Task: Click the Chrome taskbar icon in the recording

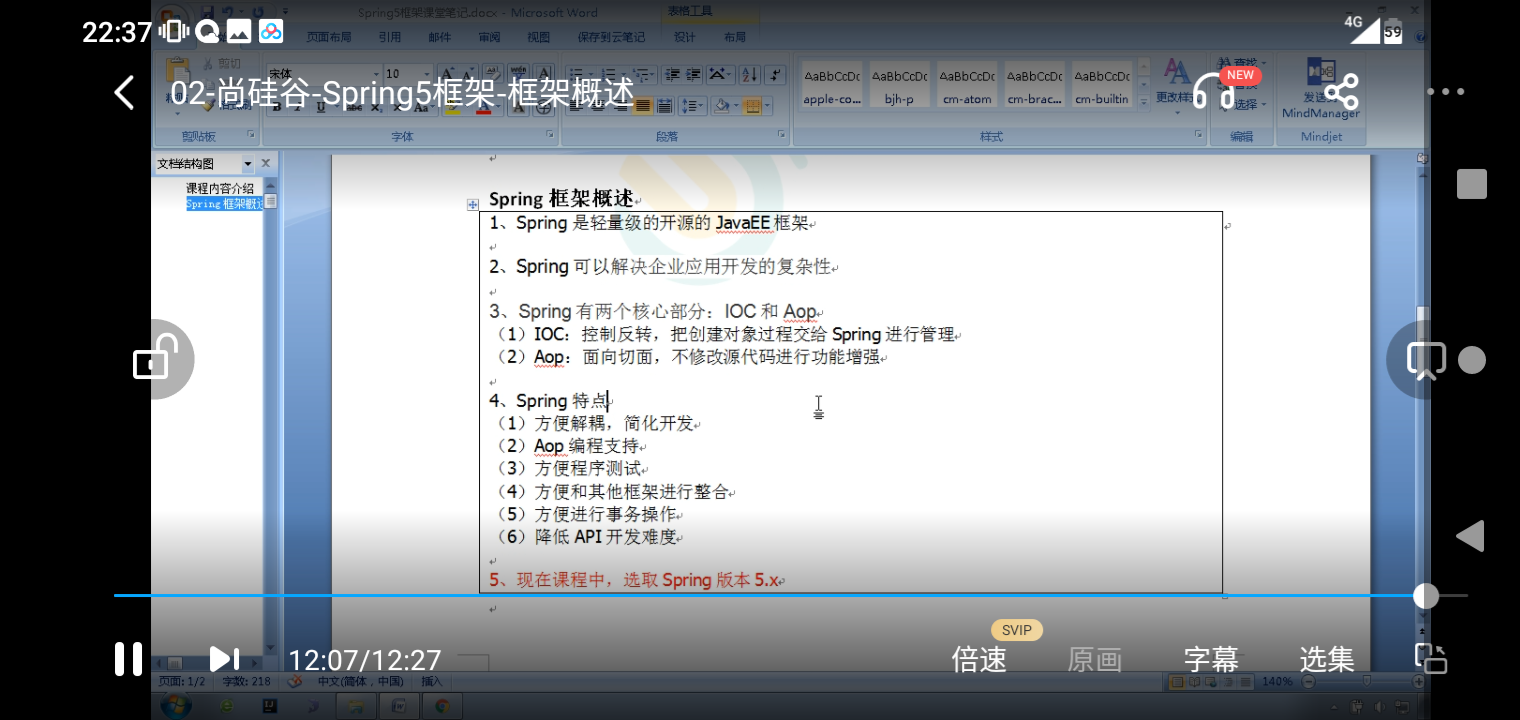Action: tap(441, 706)
